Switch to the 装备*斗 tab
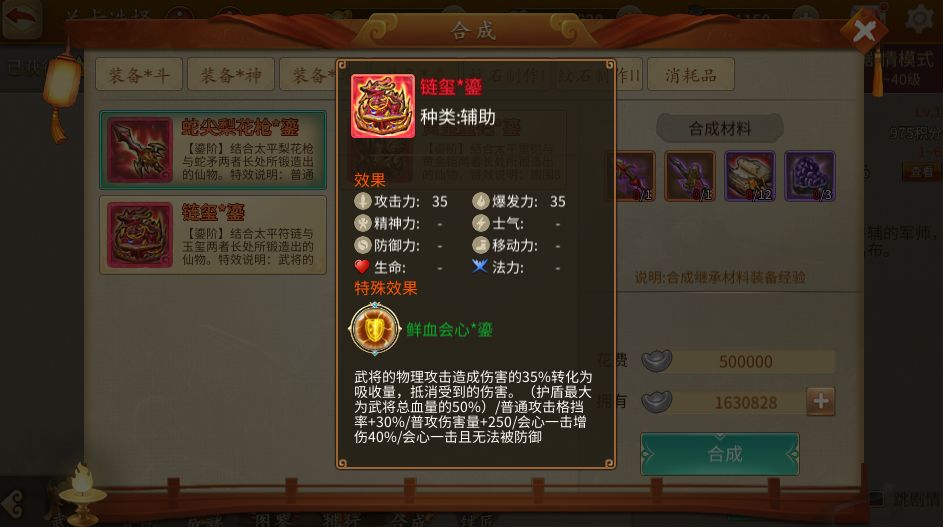This screenshot has width=943, height=527. (x=138, y=75)
